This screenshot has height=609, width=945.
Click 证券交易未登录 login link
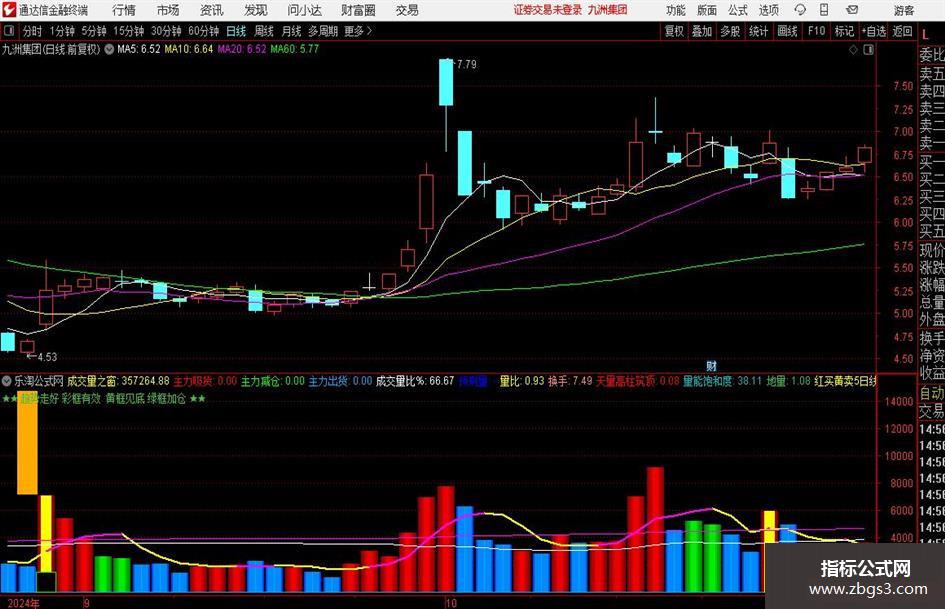[x=547, y=10]
